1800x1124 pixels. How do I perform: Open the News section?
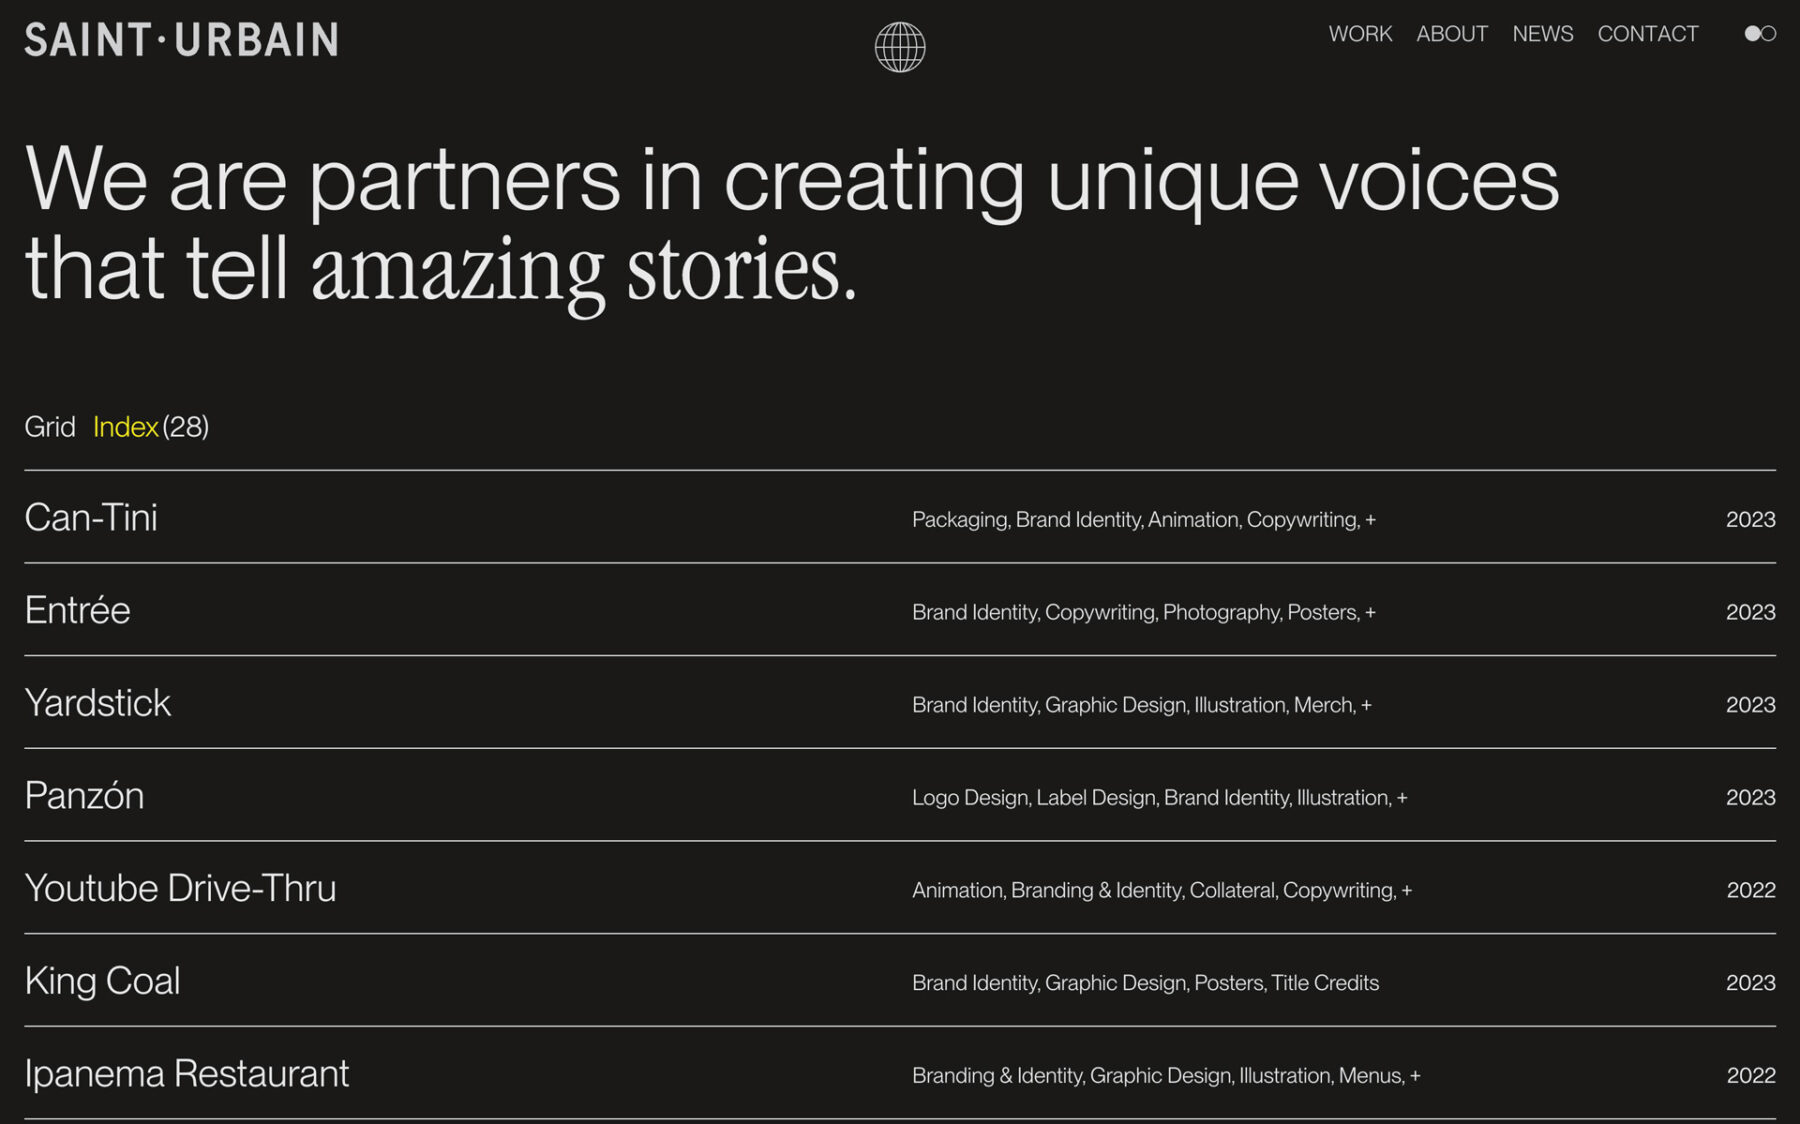tap(1542, 34)
